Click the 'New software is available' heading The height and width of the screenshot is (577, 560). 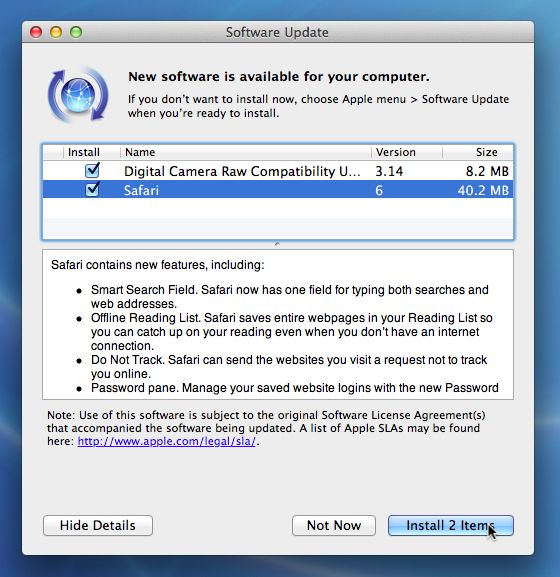[x=279, y=77]
